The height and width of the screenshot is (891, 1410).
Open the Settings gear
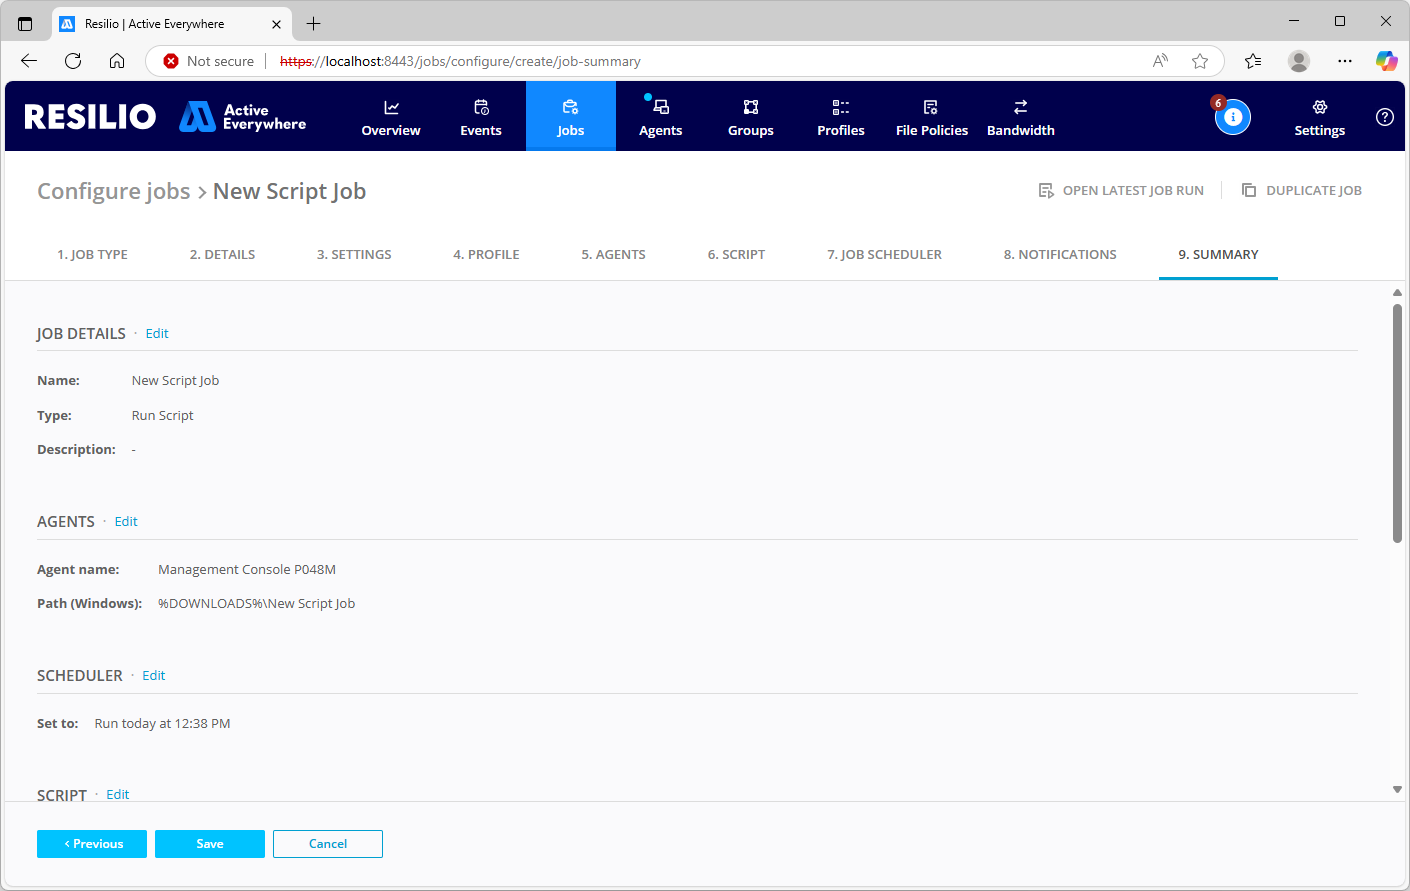point(1319,117)
